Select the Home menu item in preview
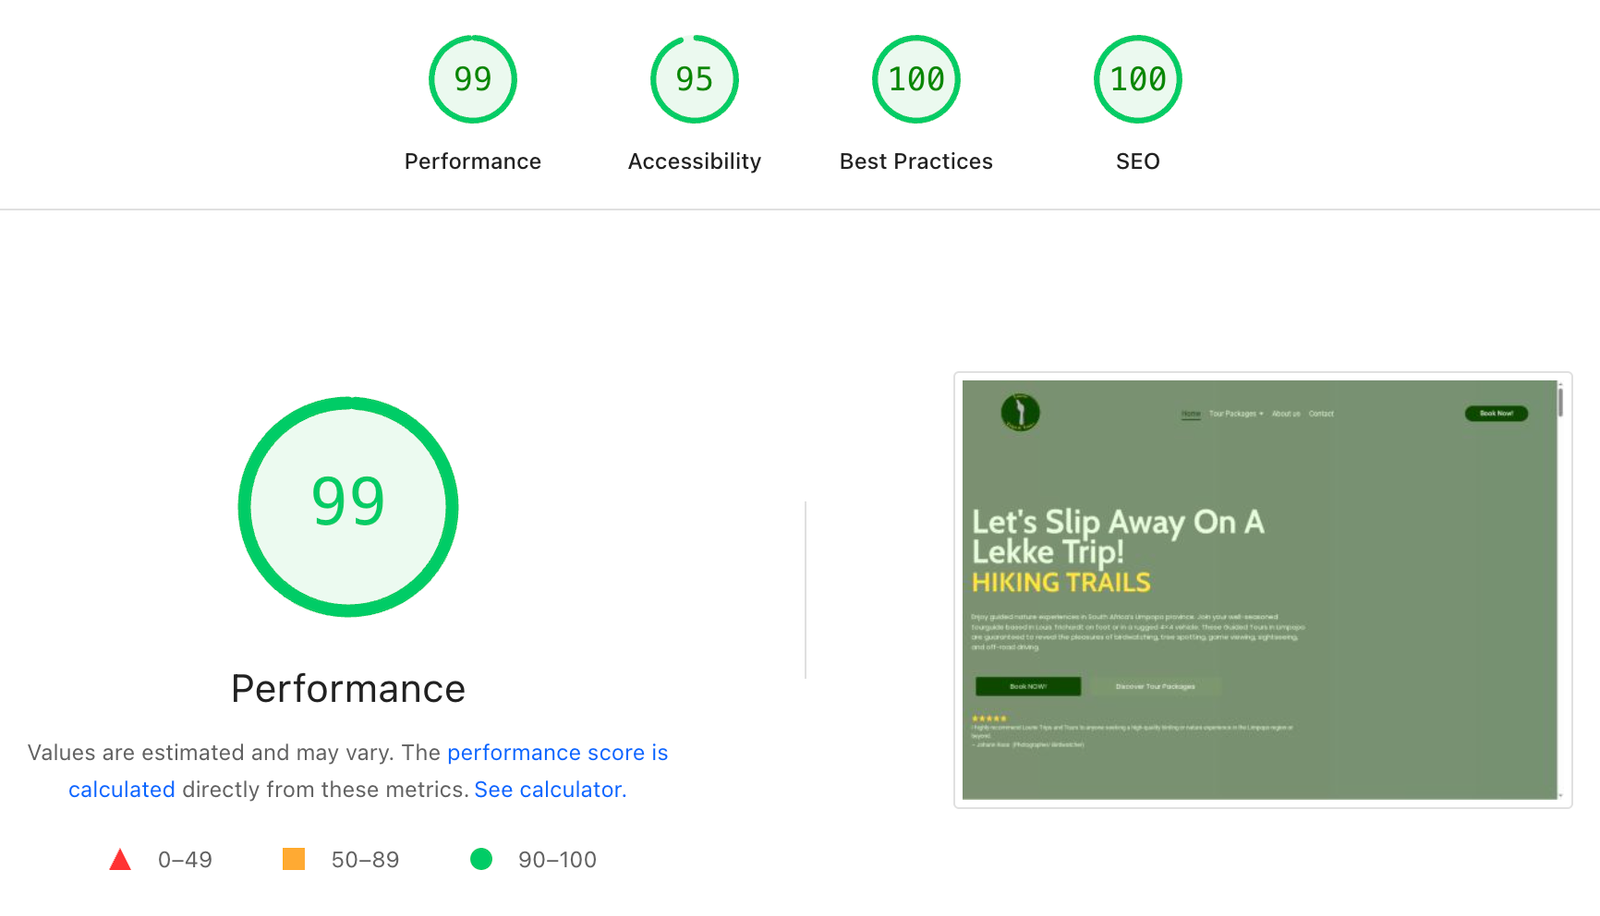This screenshot has height=916, width=1600. [x=1190, y=413]
